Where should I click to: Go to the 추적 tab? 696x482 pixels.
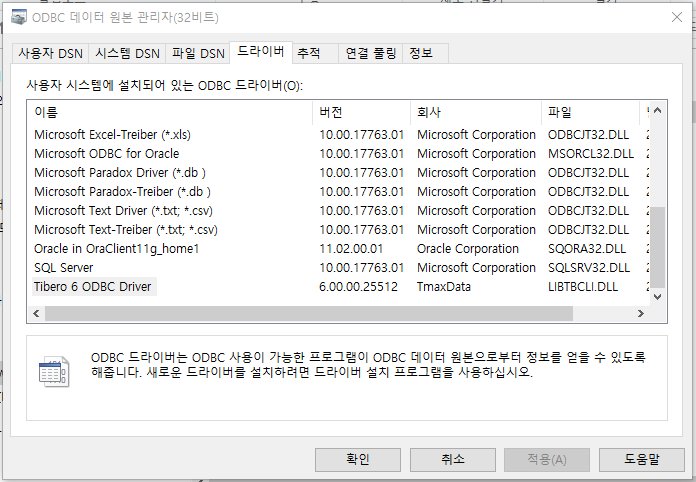(x=309, y=54)
